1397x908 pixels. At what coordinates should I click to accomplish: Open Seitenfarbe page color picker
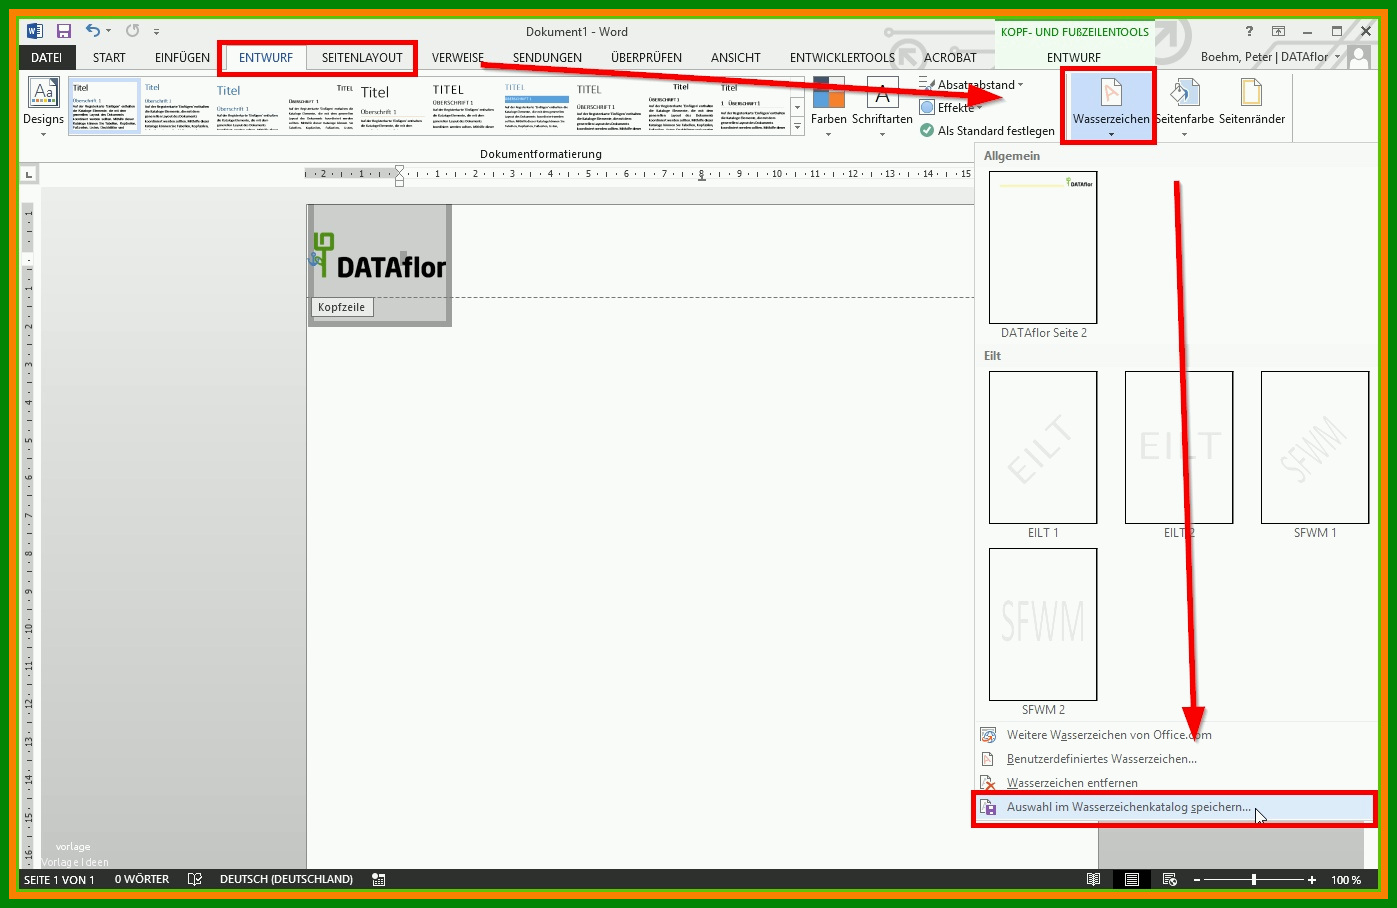click(x=1185, y=106)
